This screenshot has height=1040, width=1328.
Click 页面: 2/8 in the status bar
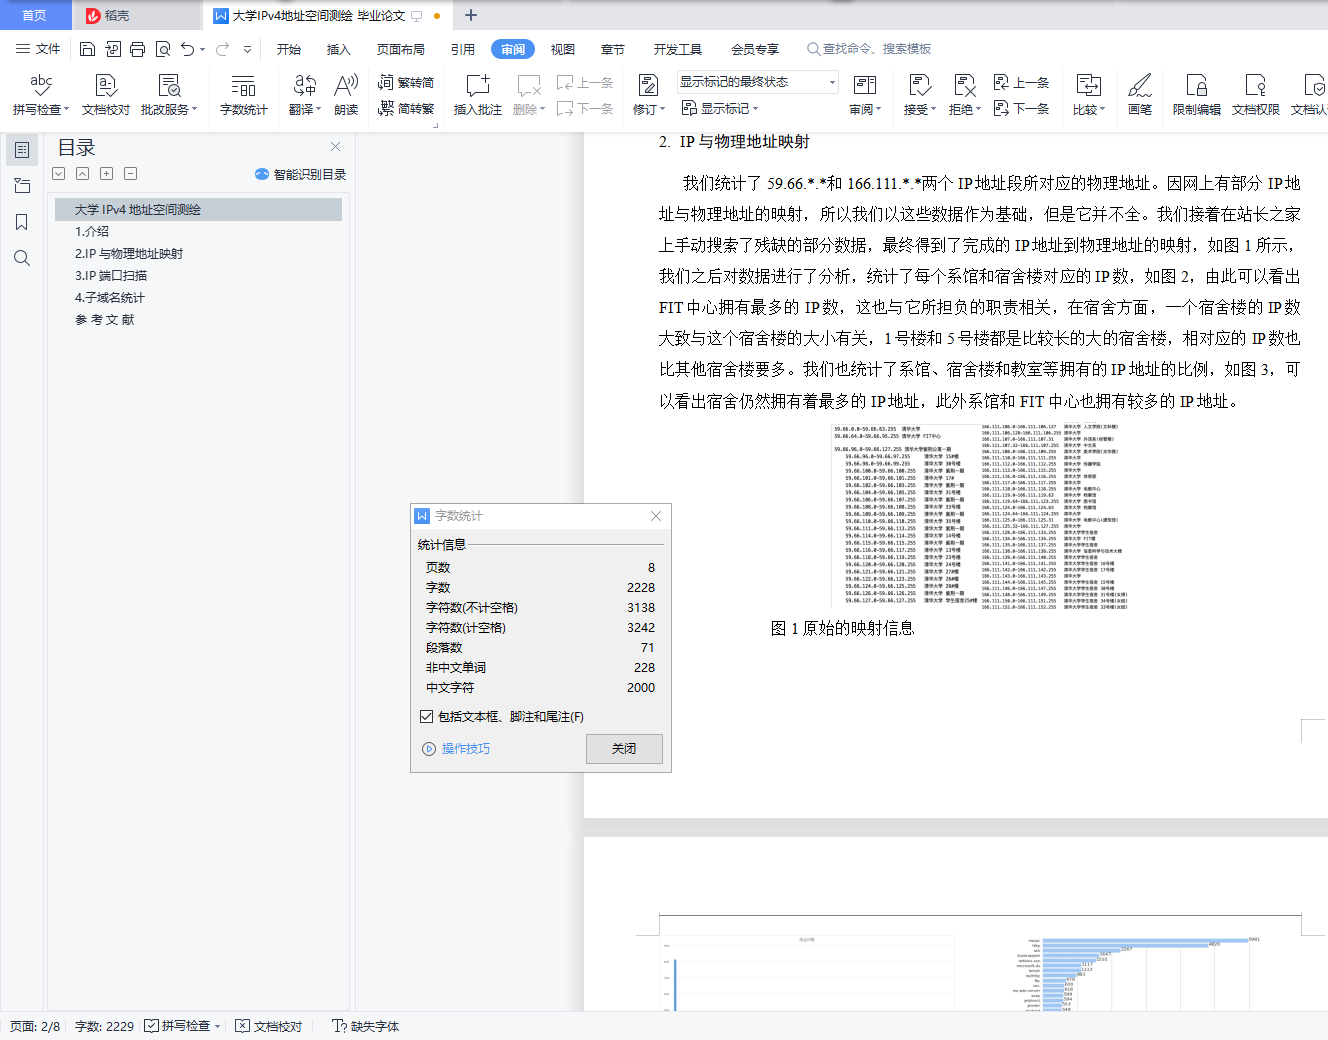pyautogui.click(x=35, y=1026)
